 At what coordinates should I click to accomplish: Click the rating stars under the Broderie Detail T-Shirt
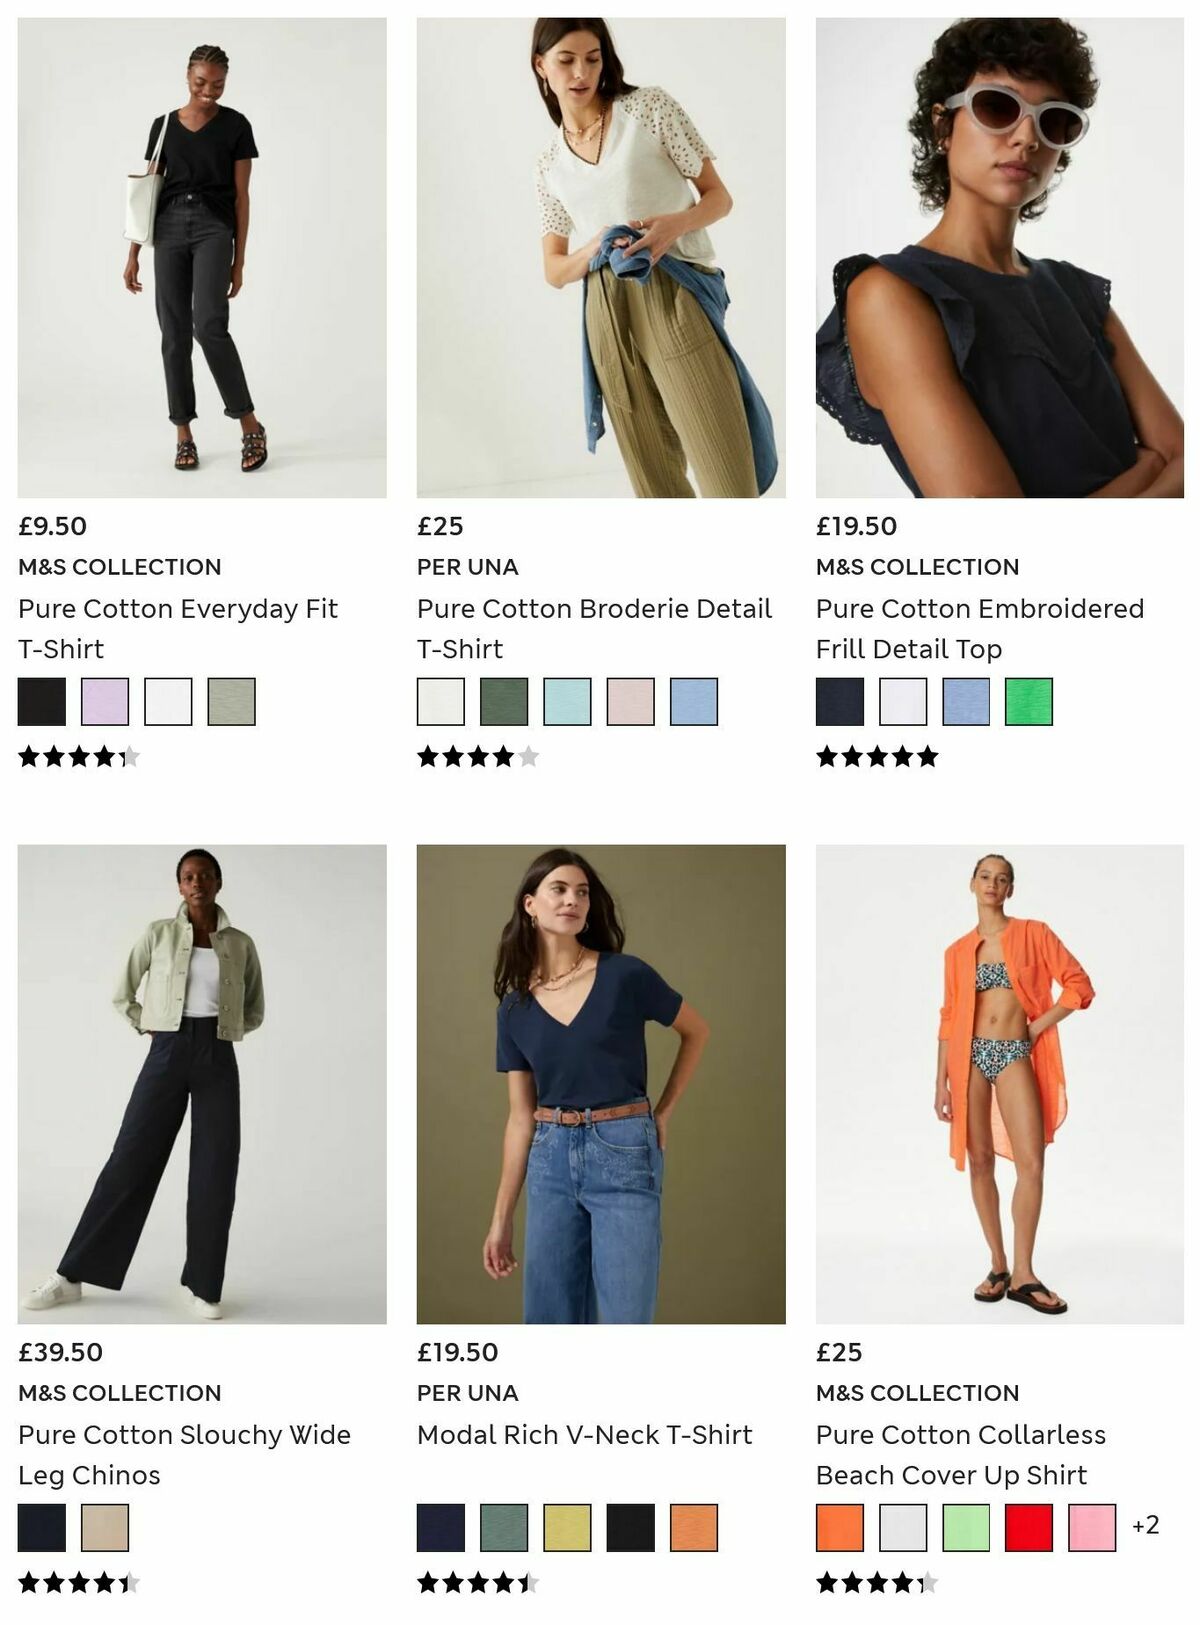[477, 758]
